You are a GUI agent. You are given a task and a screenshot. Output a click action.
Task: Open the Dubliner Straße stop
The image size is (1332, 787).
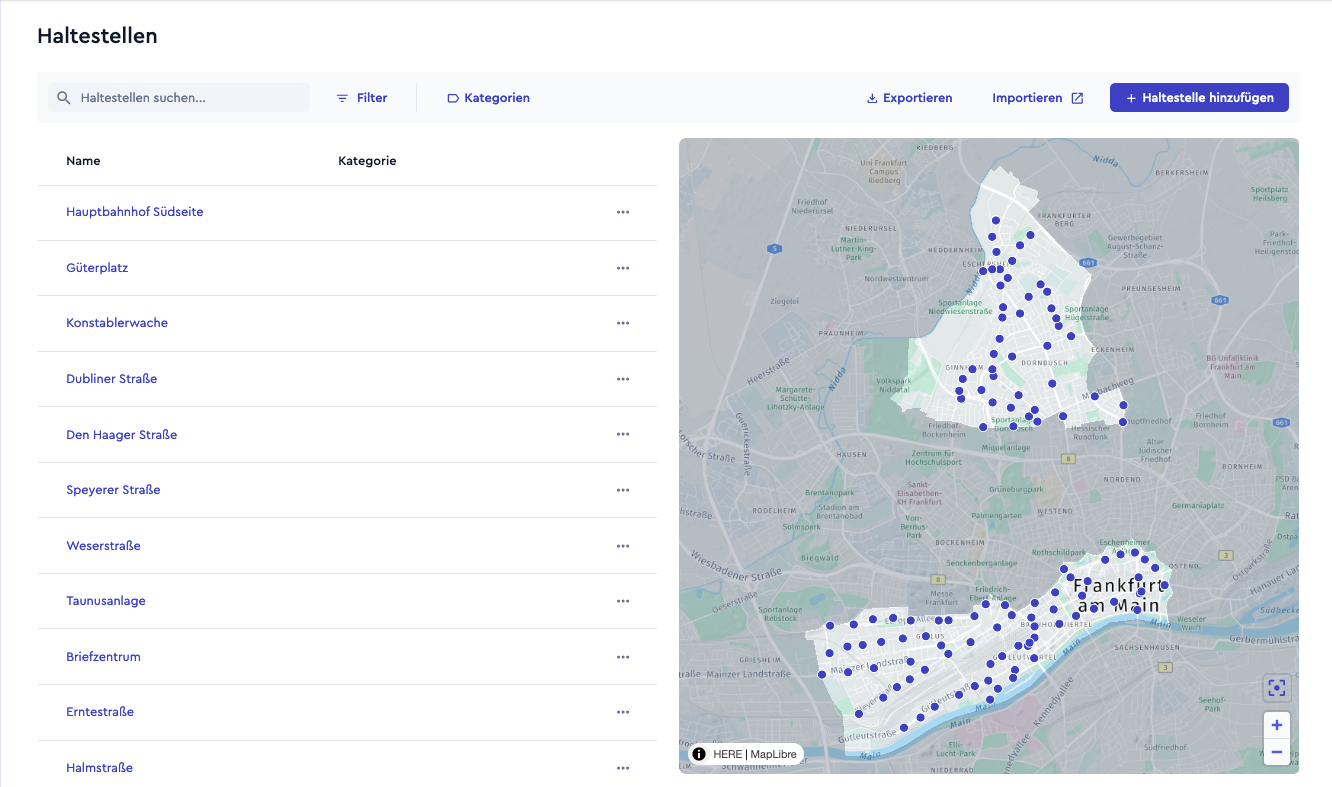[112, 379]
